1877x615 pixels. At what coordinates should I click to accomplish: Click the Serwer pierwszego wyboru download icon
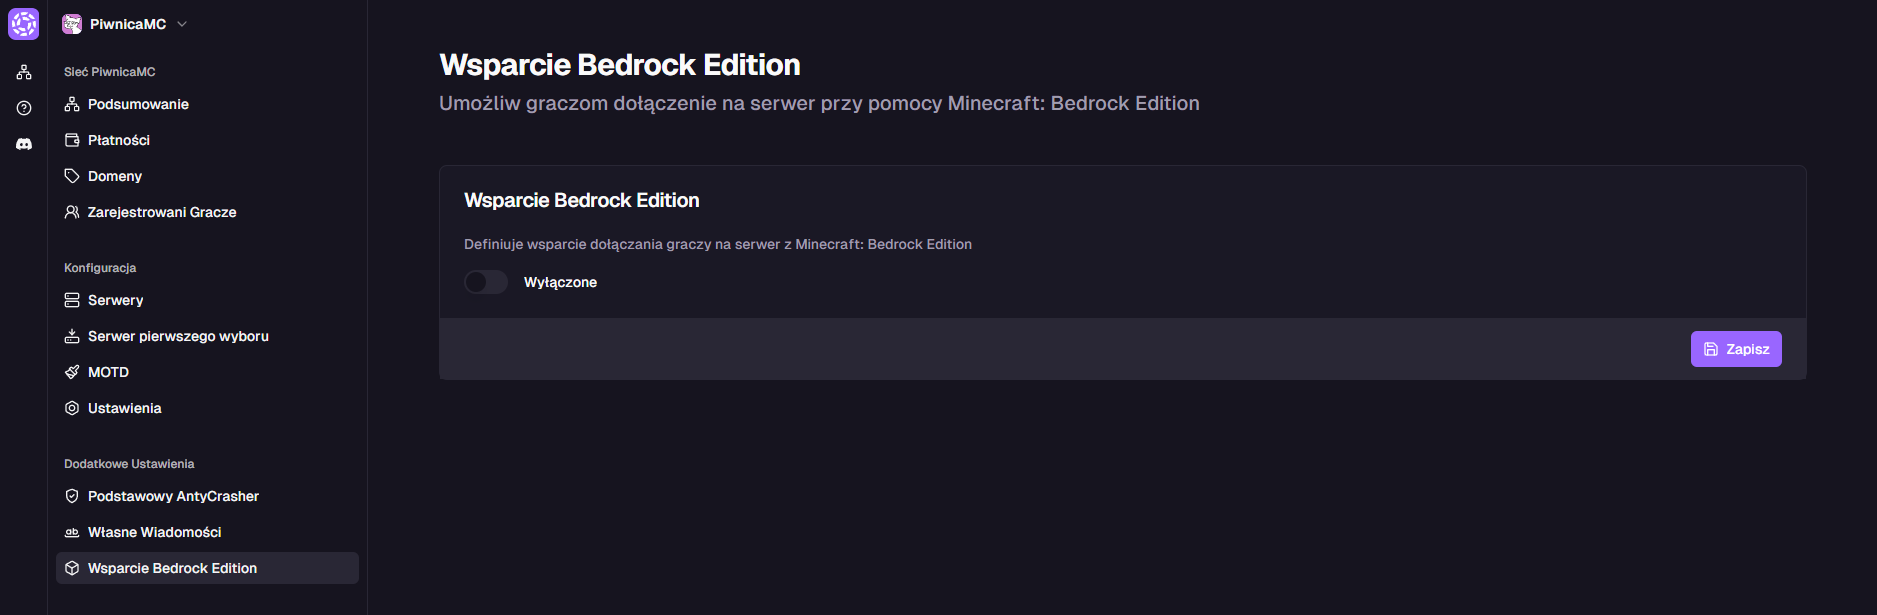72,336
